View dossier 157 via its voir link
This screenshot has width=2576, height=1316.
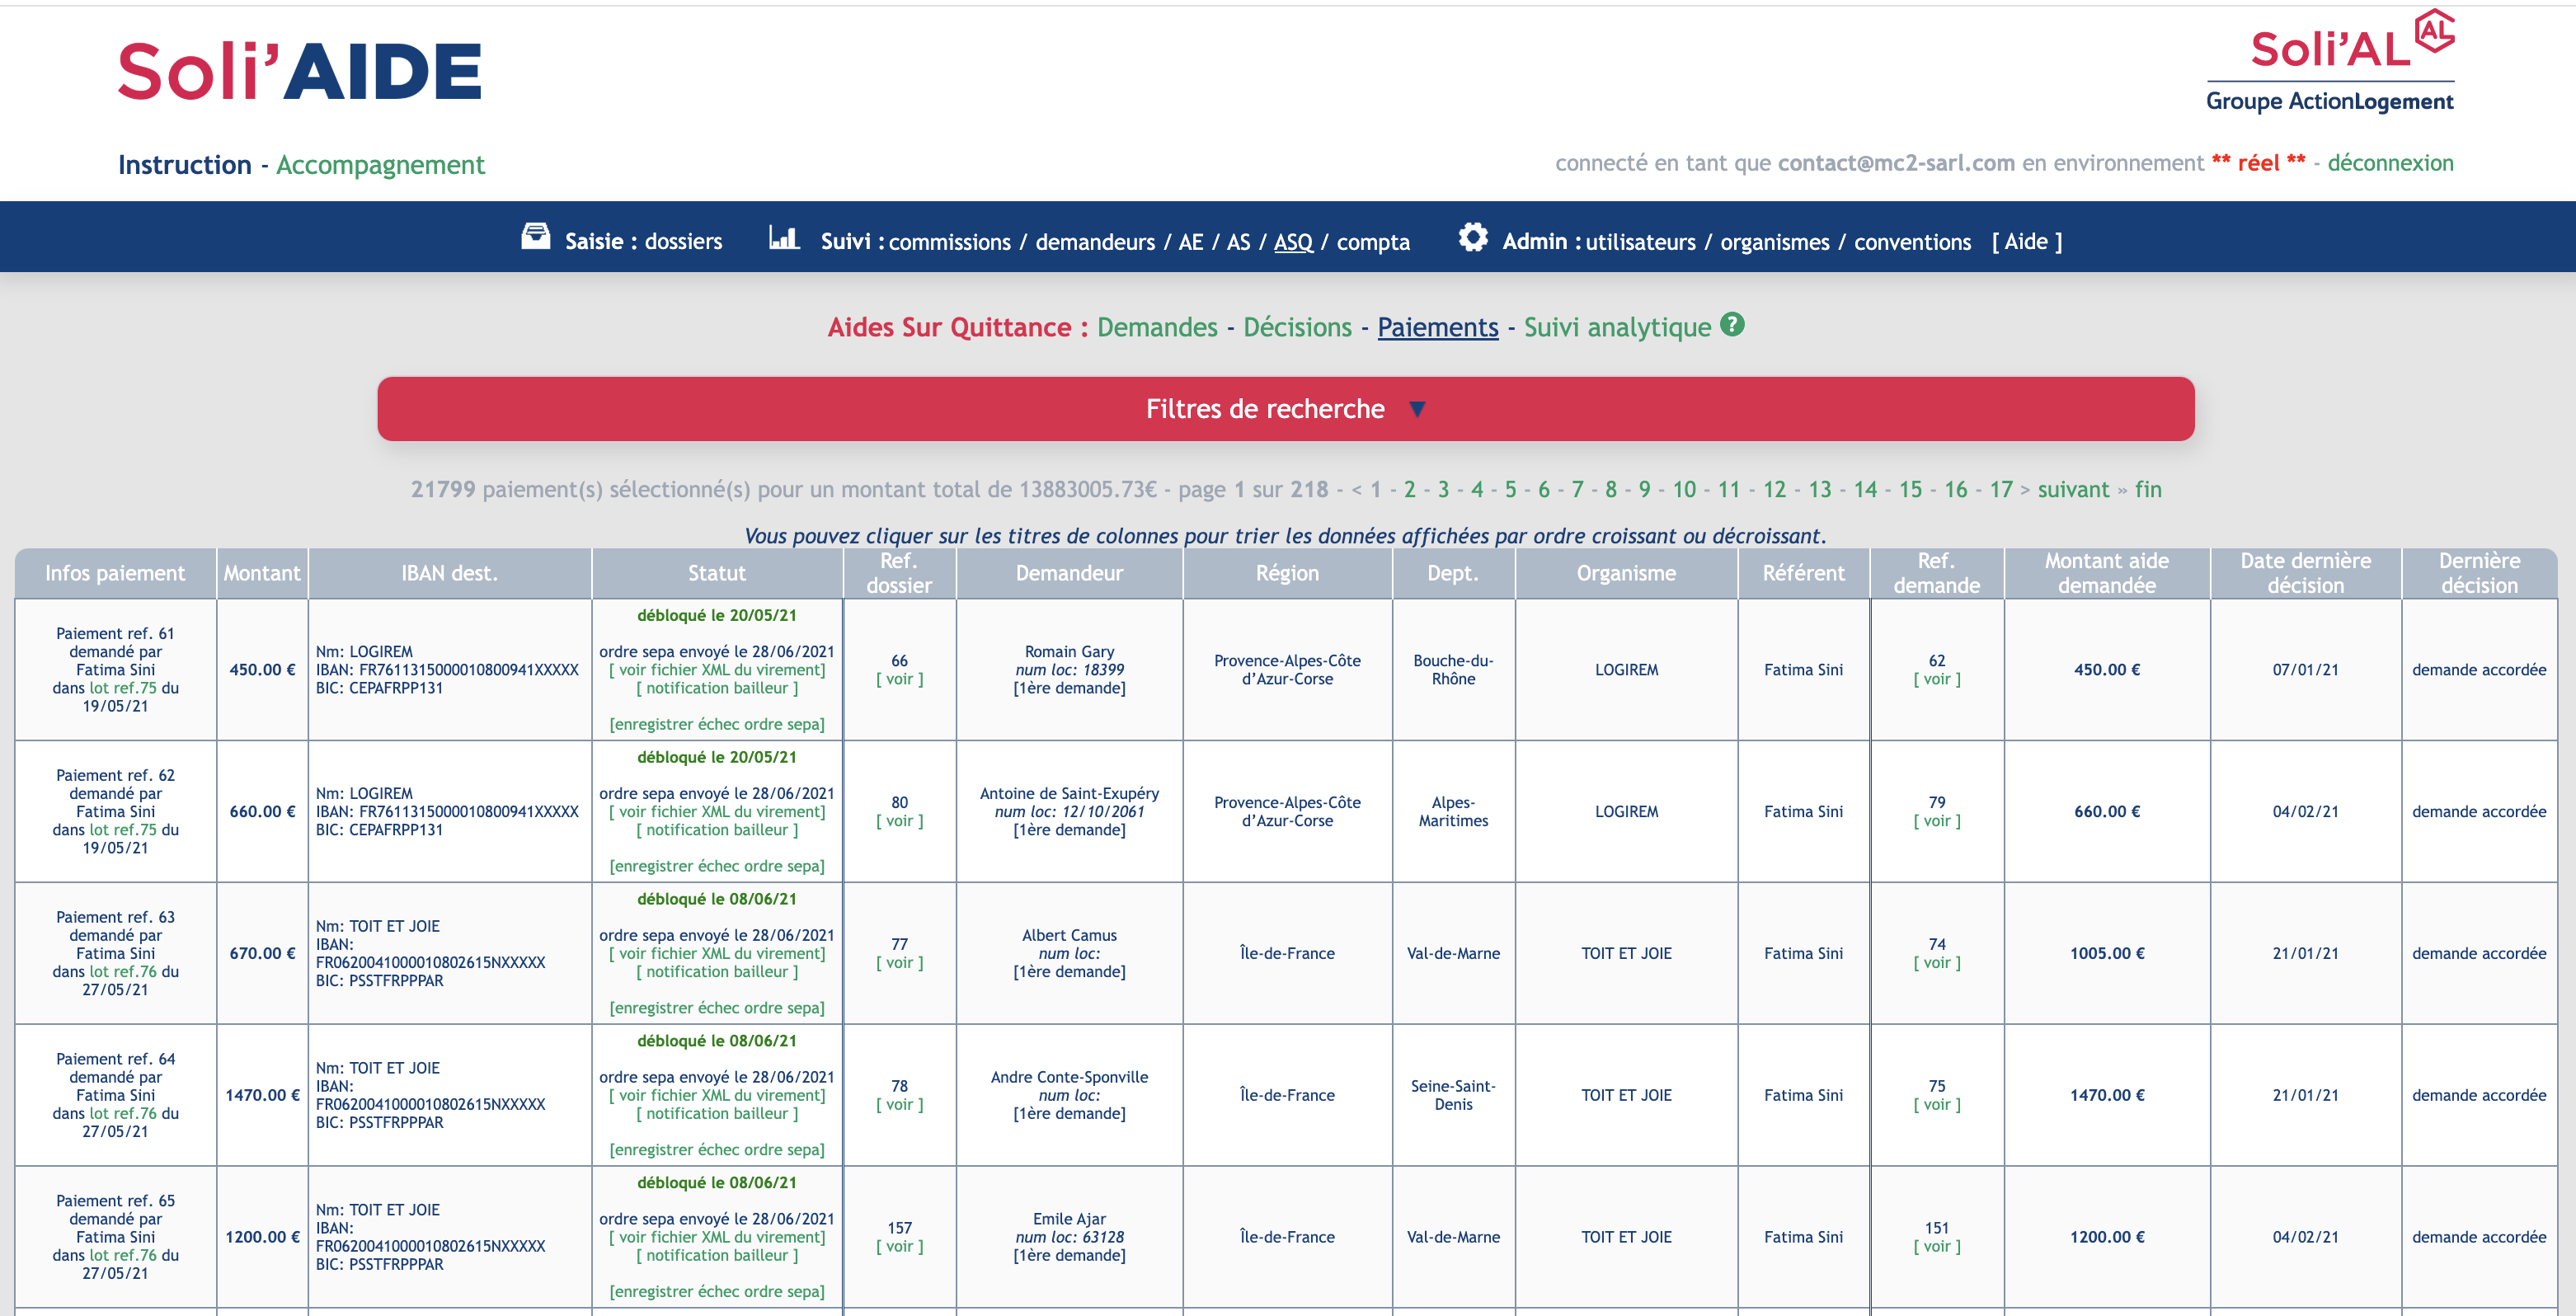pyautogui.click(x=899, y=1247)
